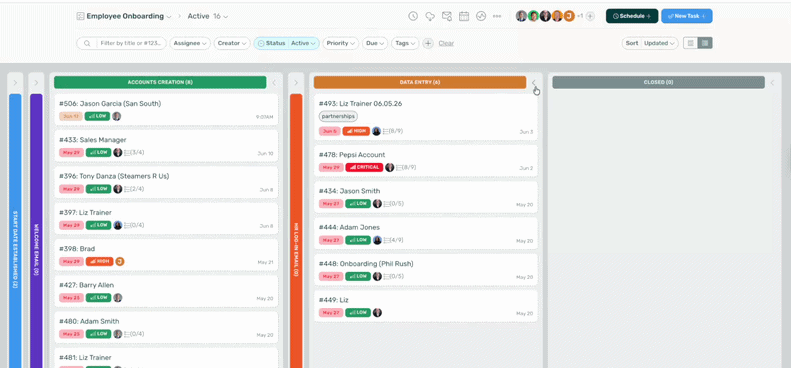Open card #480: Adam Smith
This screenshot has height=368, width=791.
(x=166, y=327)
